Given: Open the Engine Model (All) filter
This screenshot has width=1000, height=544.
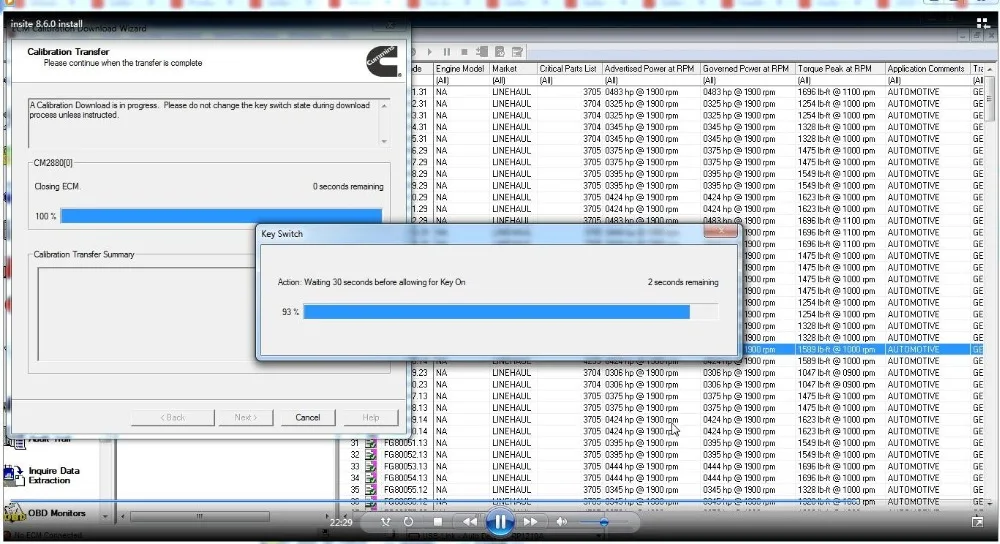Looking at the screenshot, I should (x=461, y=80).
